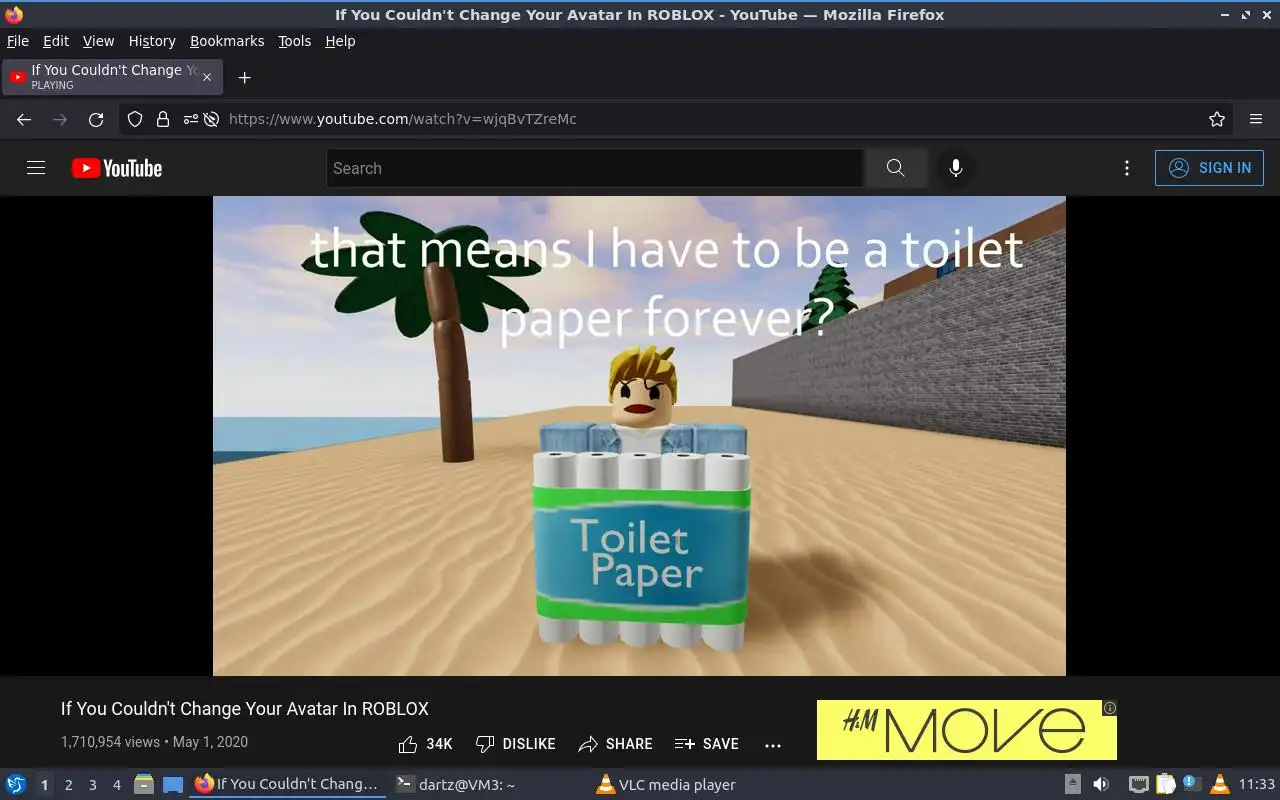Switch to workspace 4
The height and width of the screenshot is (800, 1280).
click(x=116, y=785)
